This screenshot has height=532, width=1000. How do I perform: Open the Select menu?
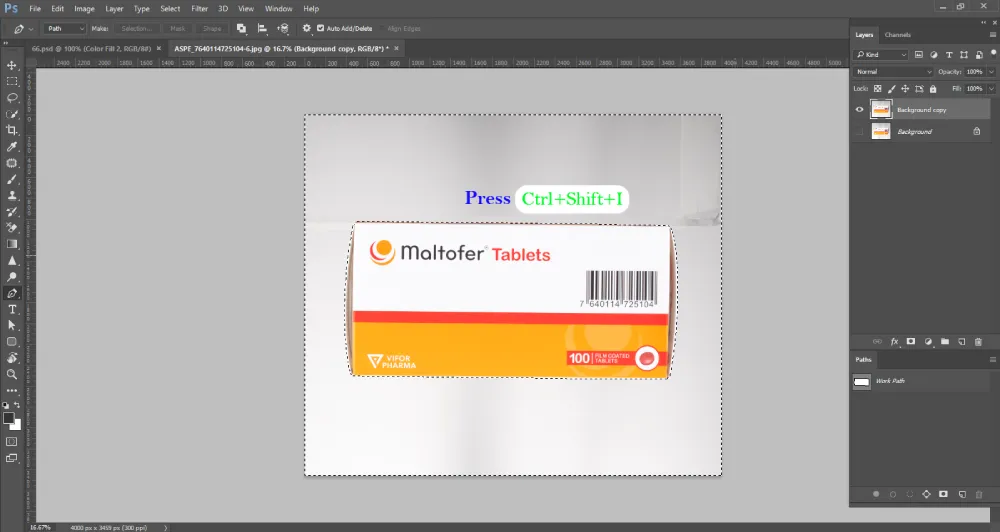[x=170, y=9]
